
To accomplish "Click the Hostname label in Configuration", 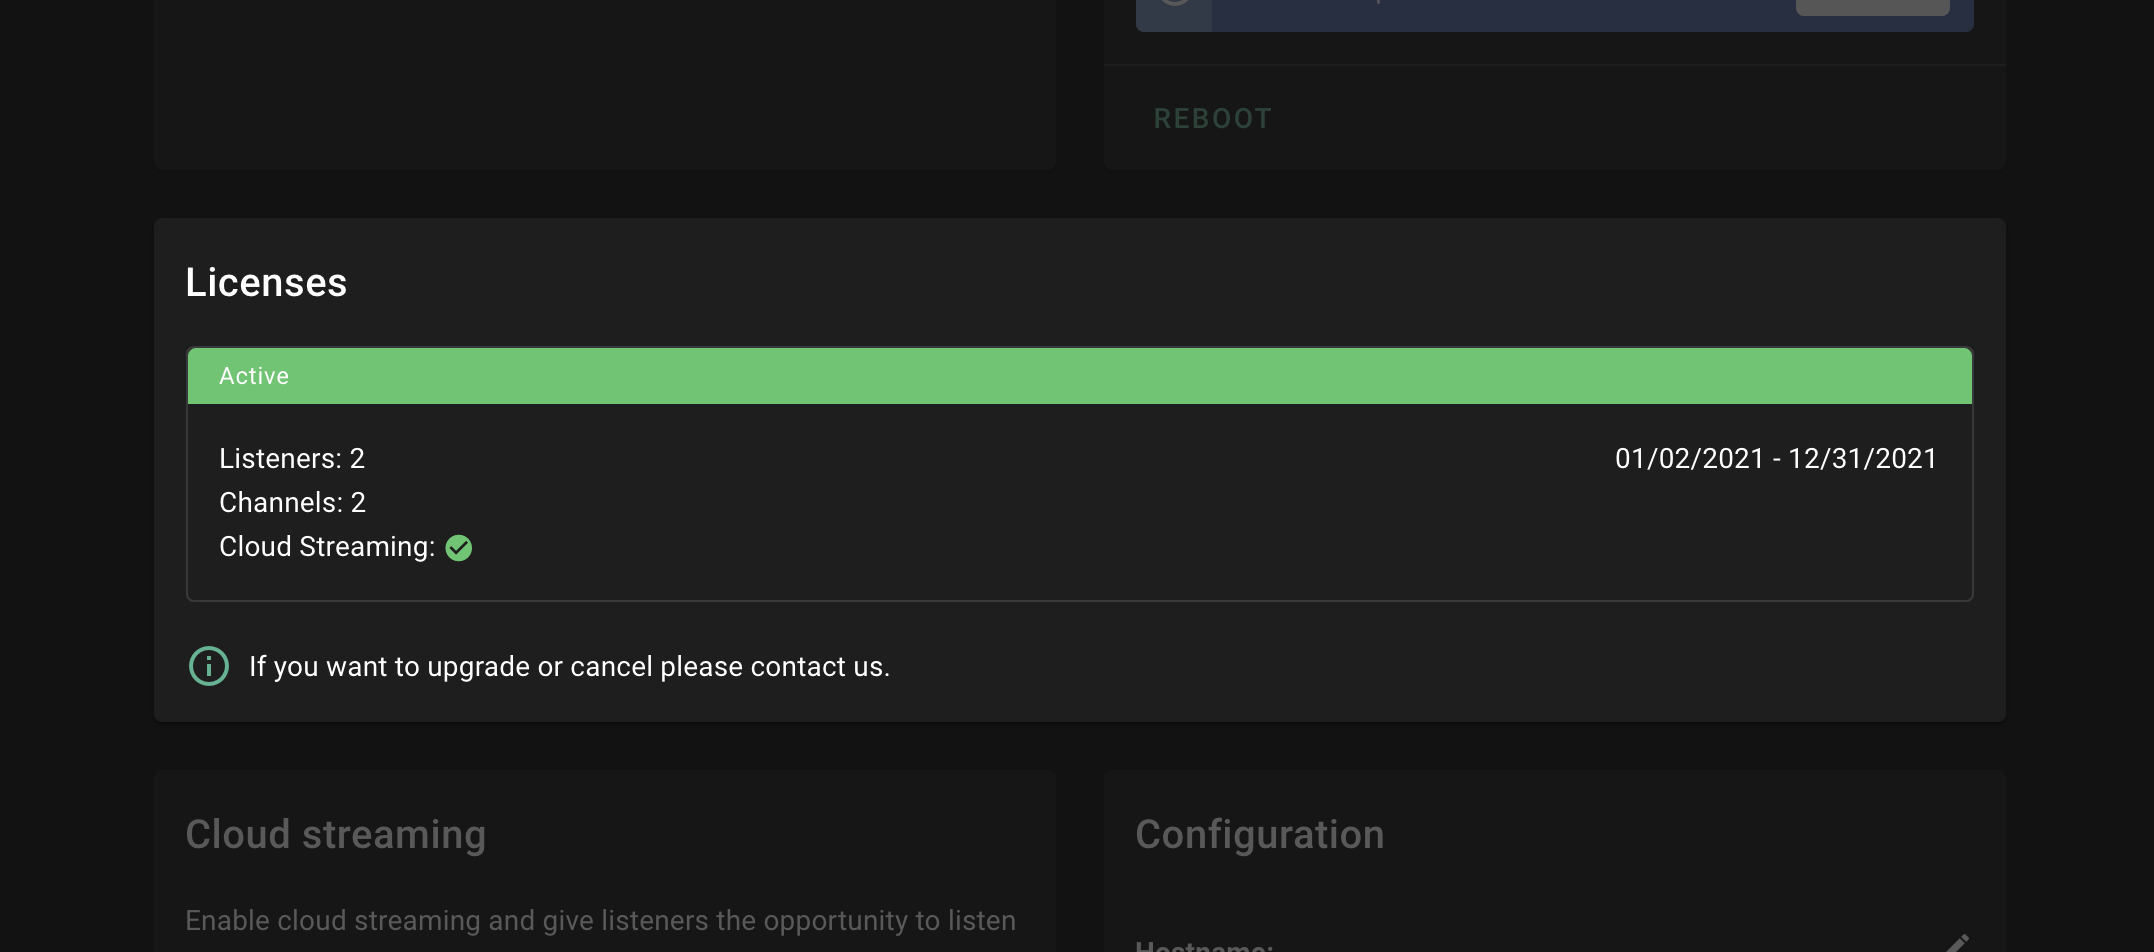I will [1204, 945].
